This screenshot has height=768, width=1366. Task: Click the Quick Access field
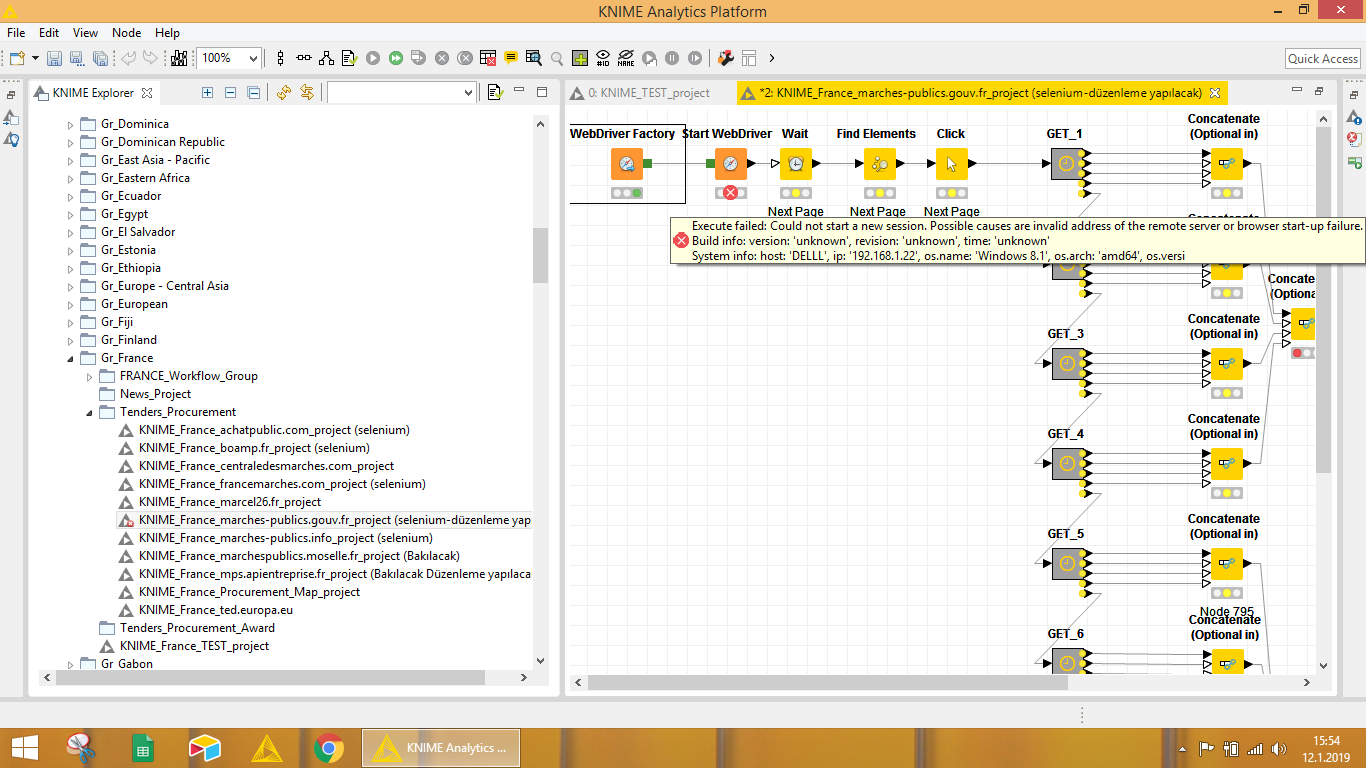[x=1322, y=59]
